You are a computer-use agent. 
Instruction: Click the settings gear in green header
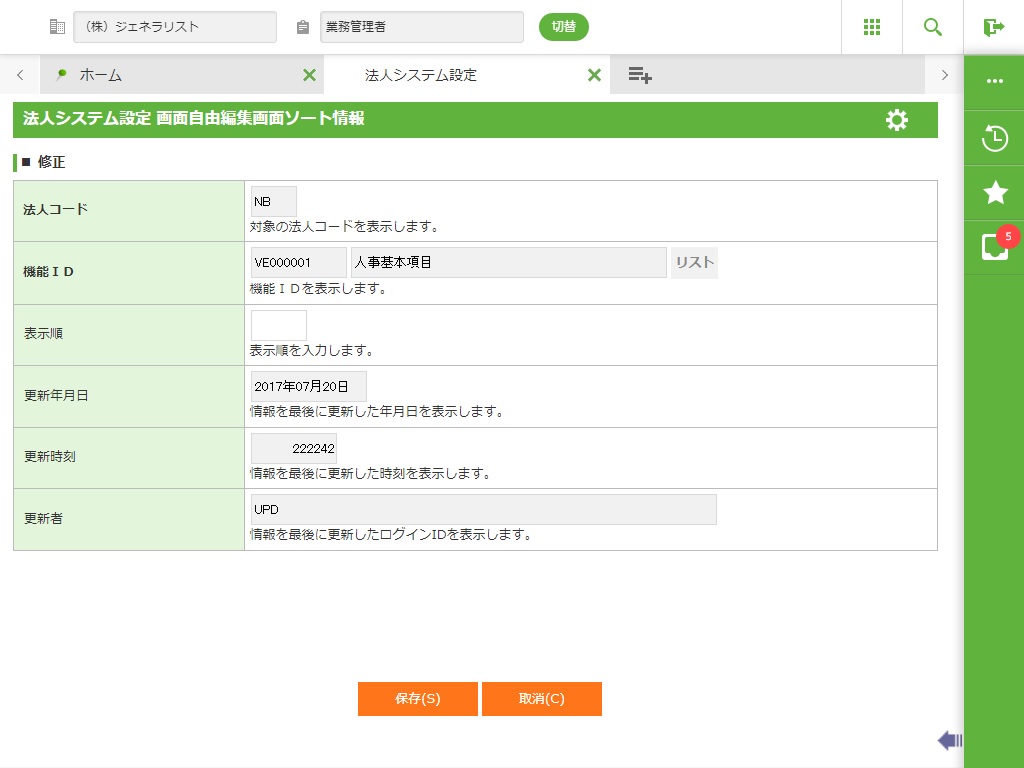point(897,120)
